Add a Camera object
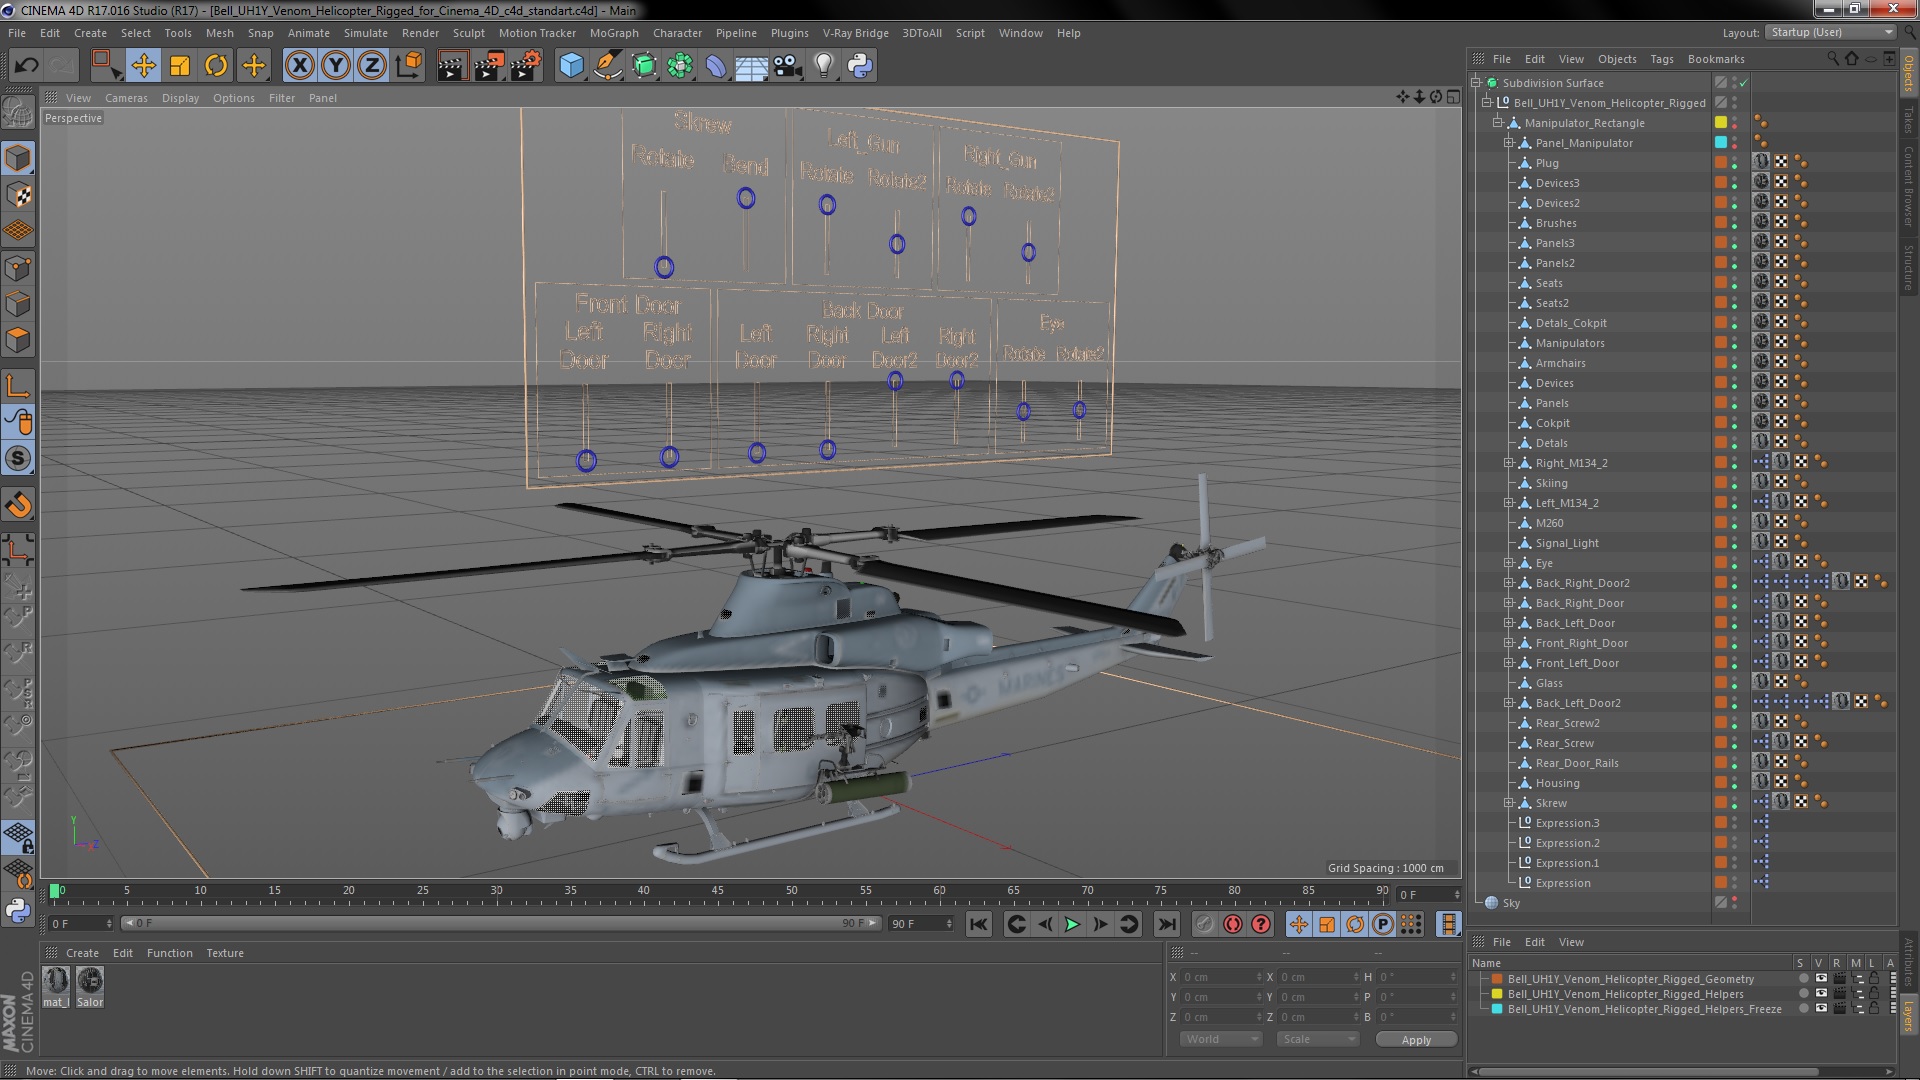This screenshot has width=1920, height=1080. pyautogui.click(x=787, y=66)
